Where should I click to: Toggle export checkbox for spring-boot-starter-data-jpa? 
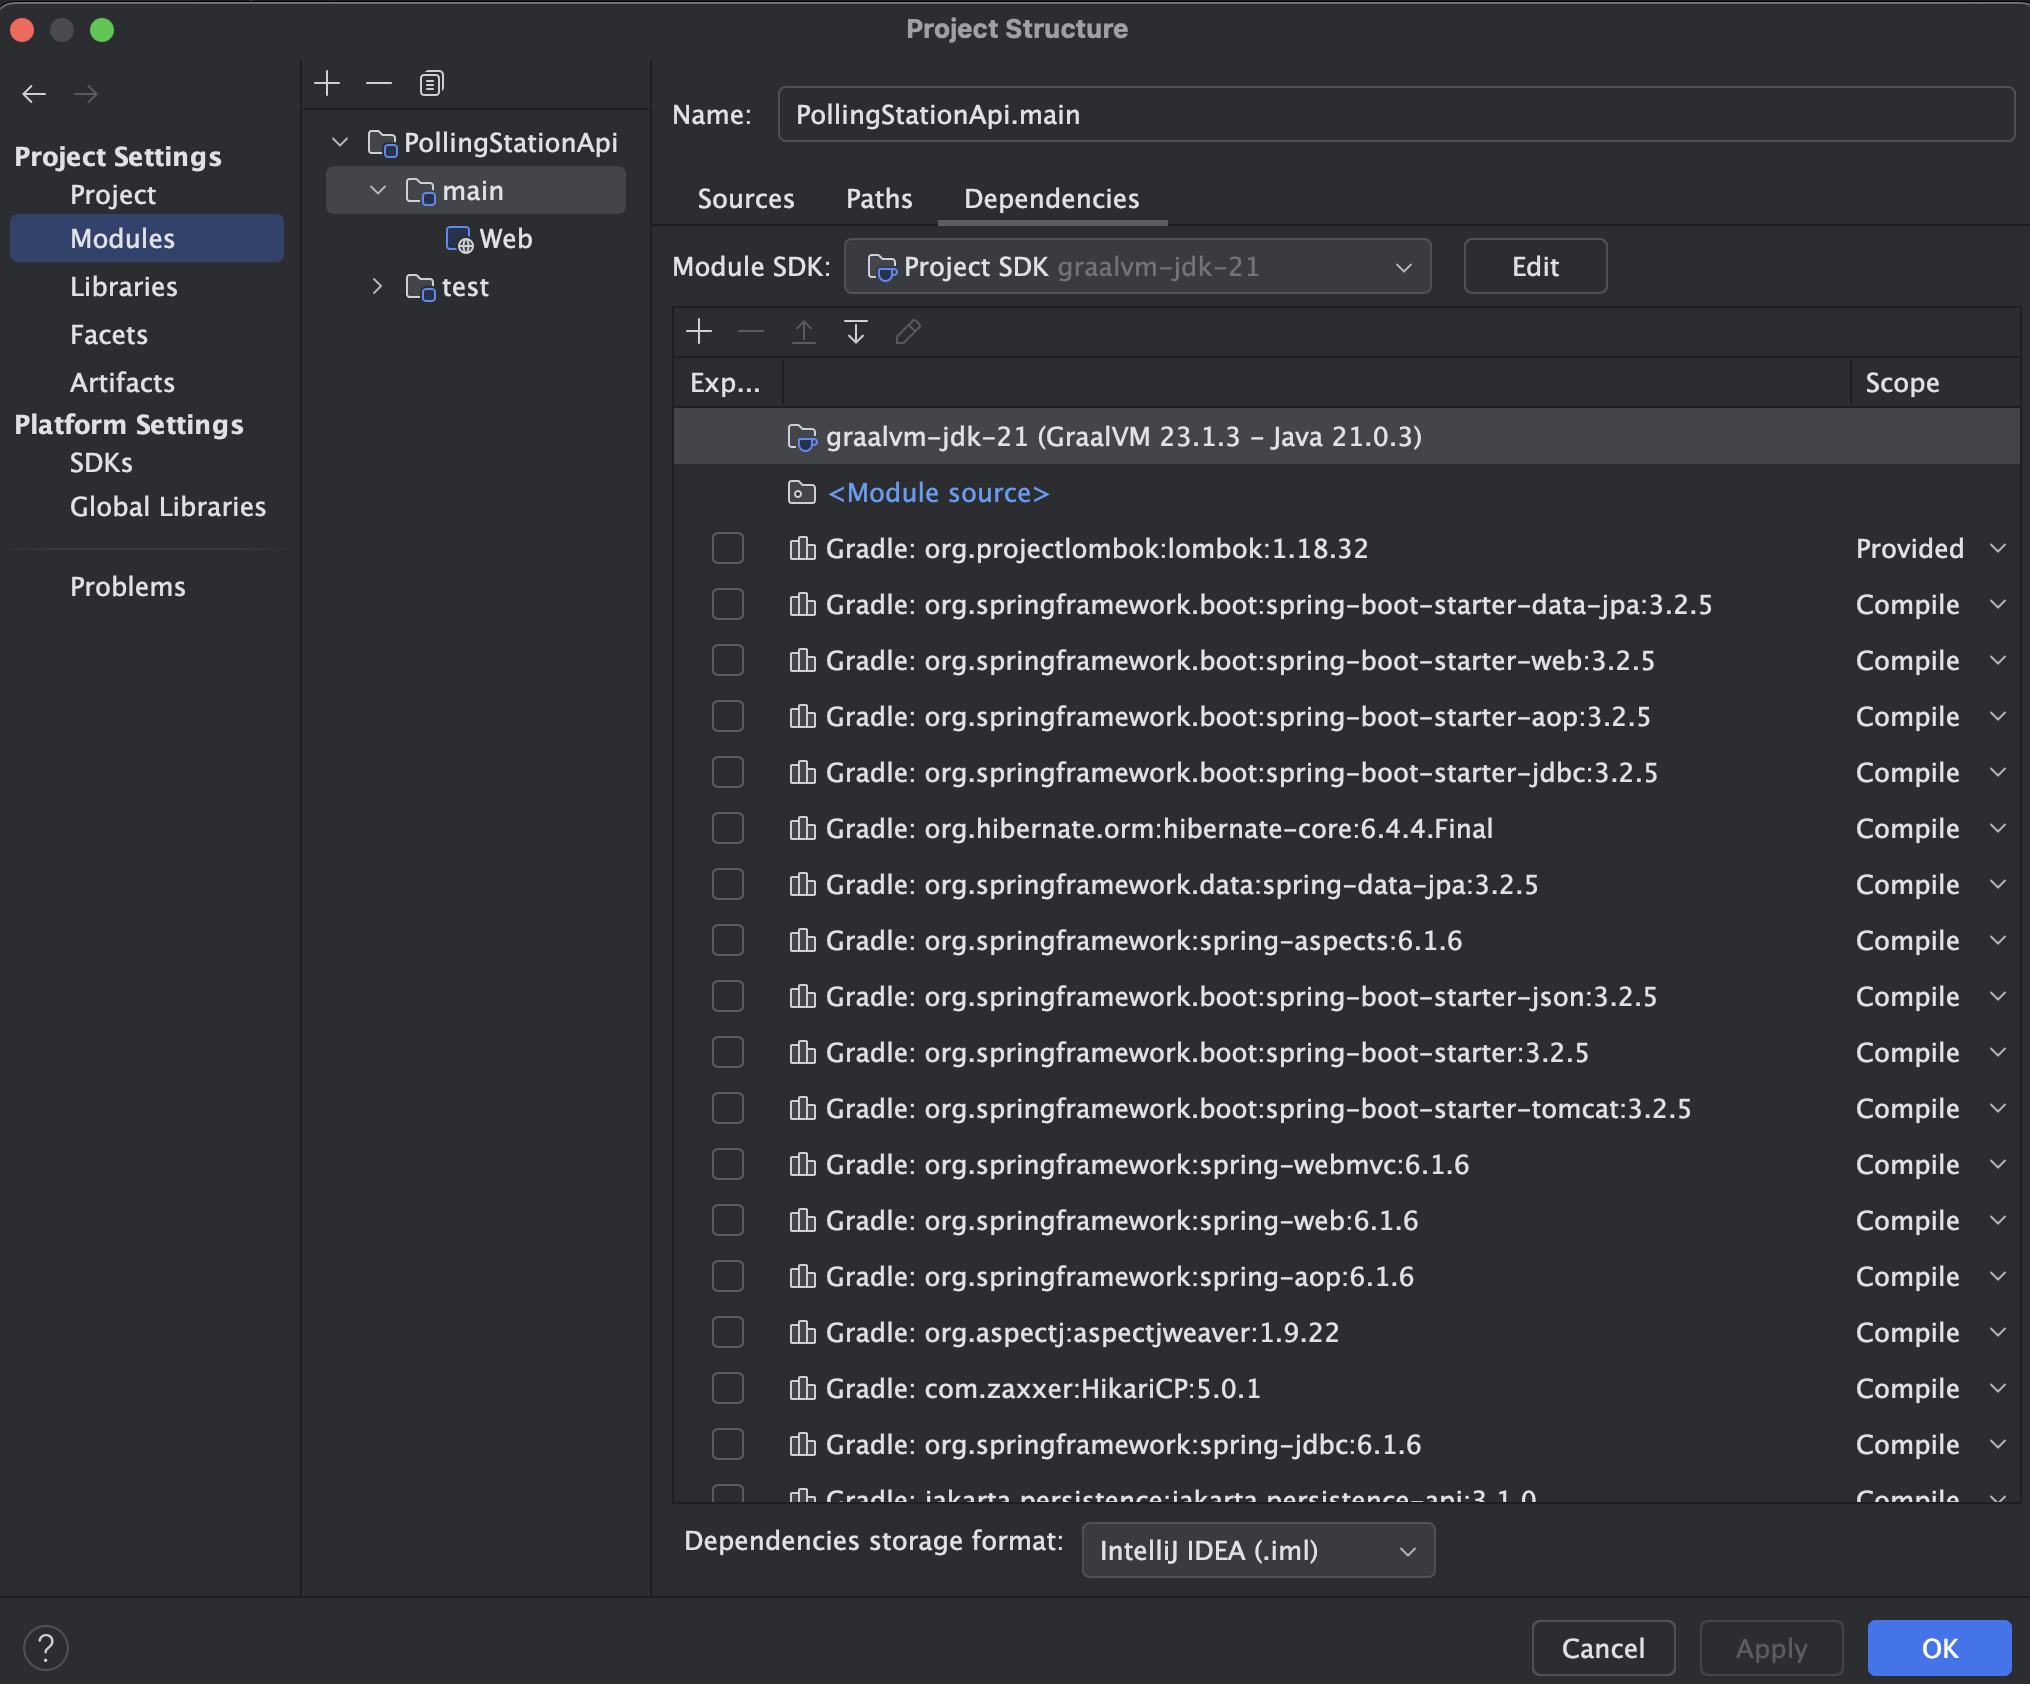point(728,604)
